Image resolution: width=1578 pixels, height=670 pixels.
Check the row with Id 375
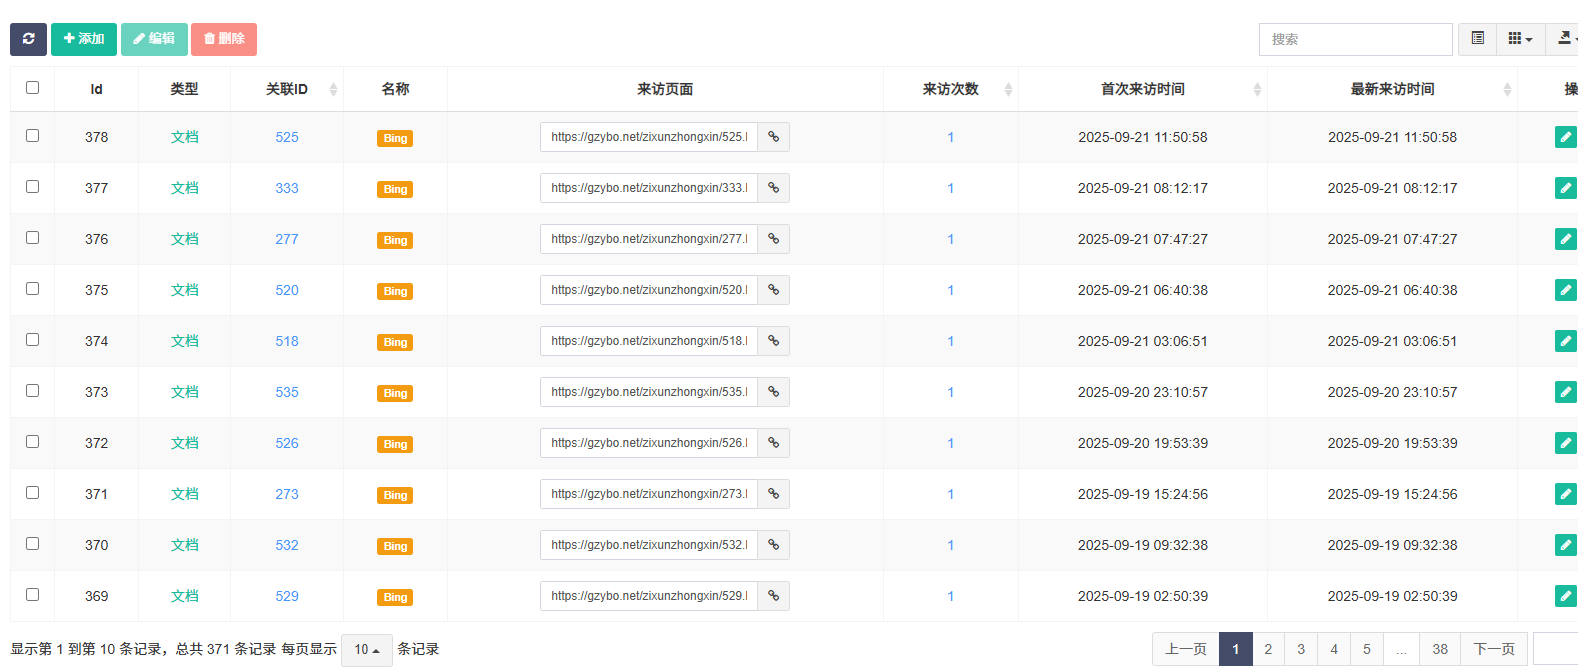click(32, 289)
